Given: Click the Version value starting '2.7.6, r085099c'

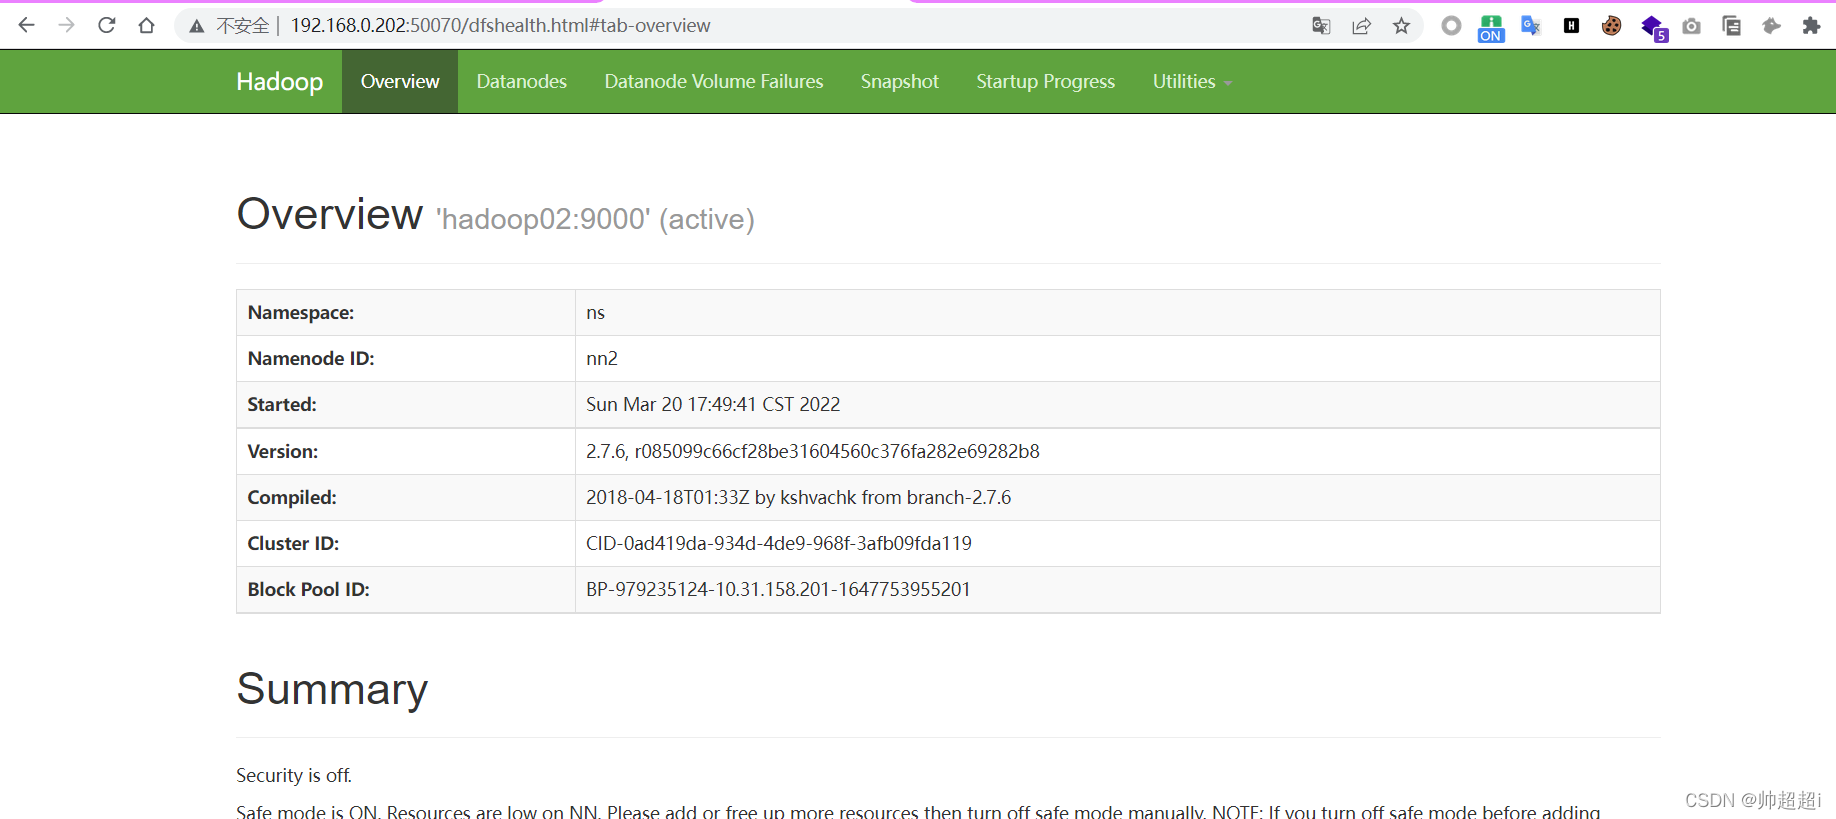Looking at the screenshot, I should [x=813, y=451].
